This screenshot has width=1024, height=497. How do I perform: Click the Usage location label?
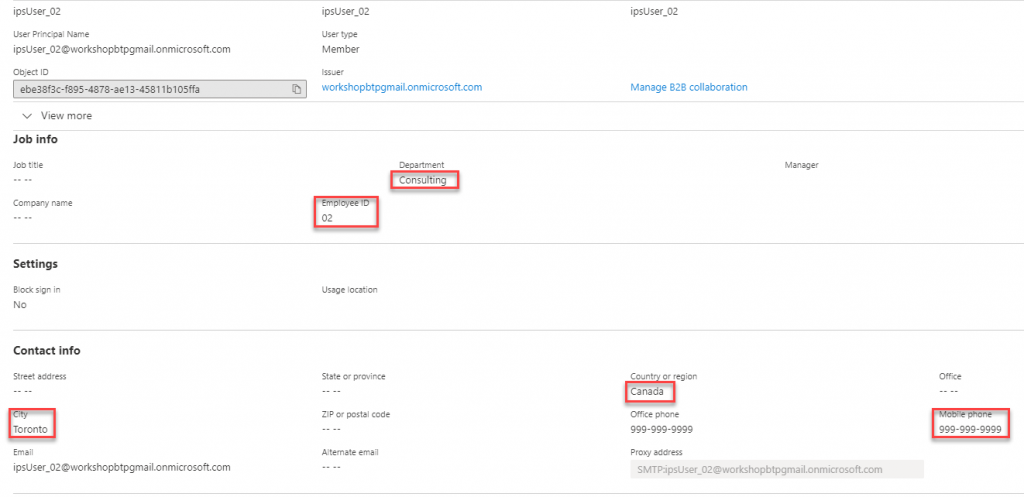tap(349, 289)
